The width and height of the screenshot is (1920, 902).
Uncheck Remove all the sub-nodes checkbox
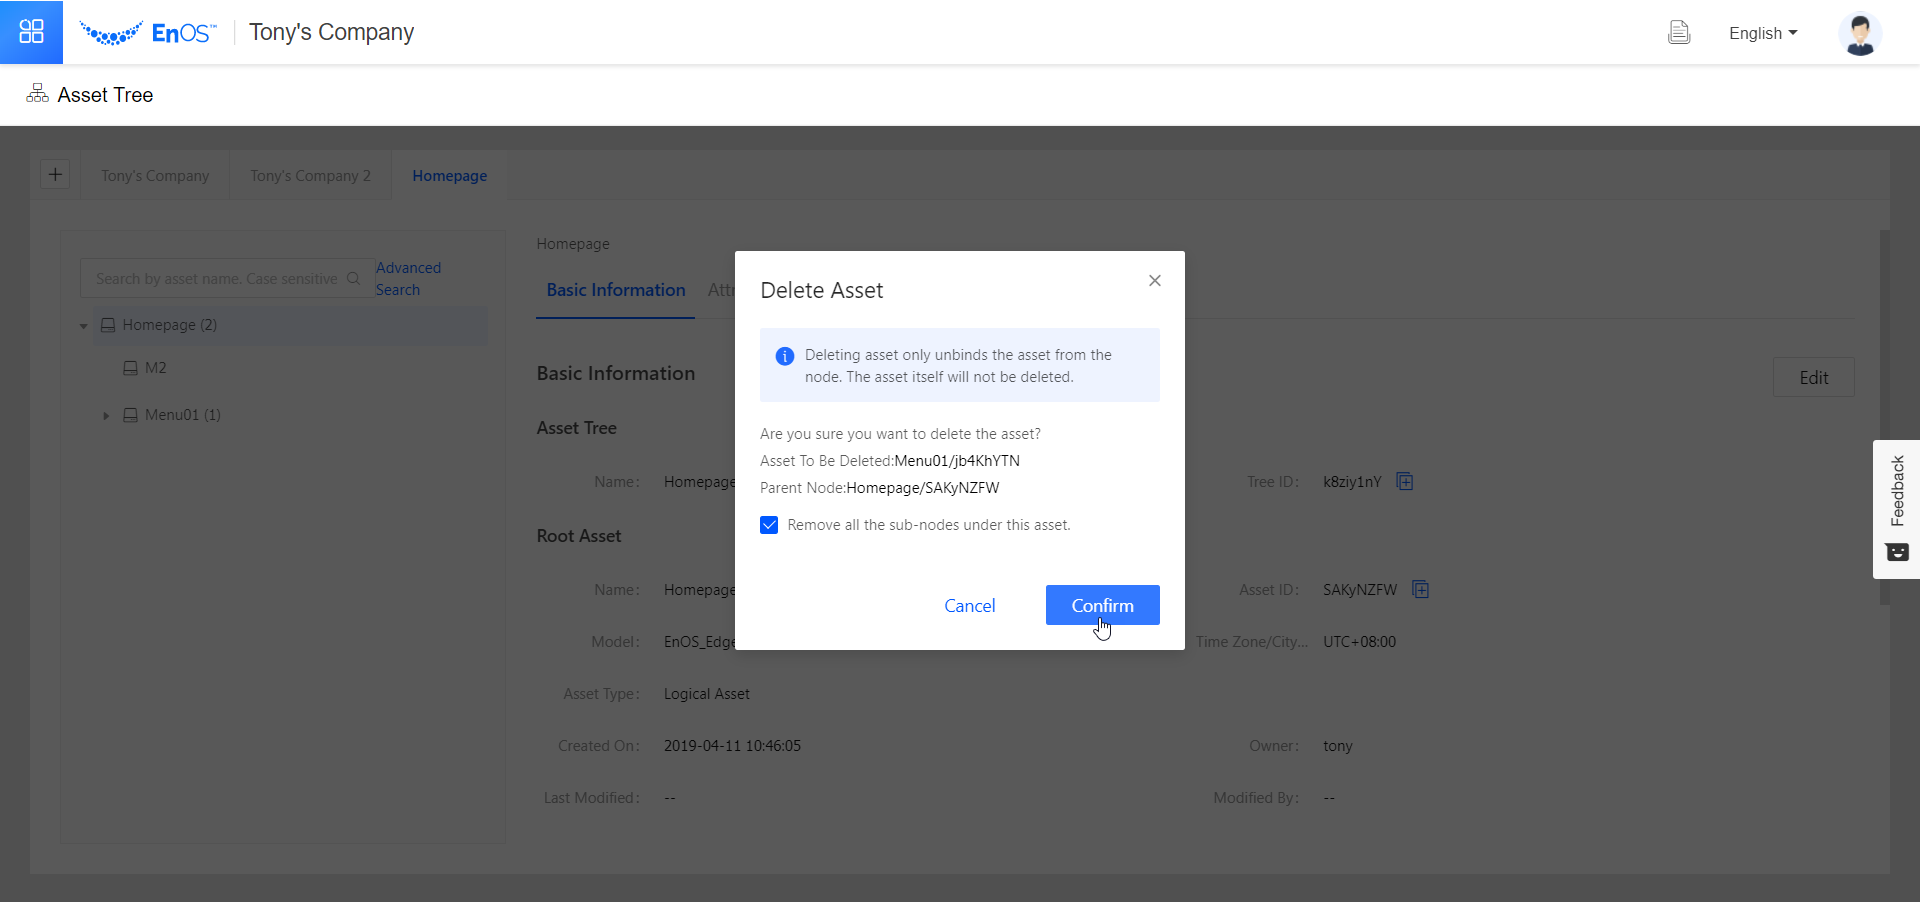pos(769,525)
